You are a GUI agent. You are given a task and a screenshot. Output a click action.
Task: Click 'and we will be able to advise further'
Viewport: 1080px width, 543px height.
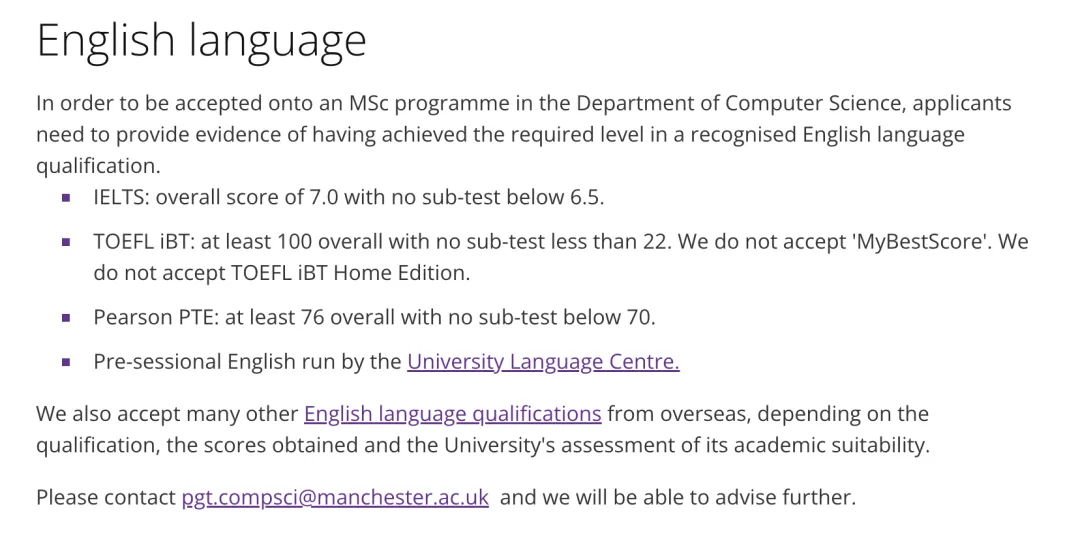(677, 497)
